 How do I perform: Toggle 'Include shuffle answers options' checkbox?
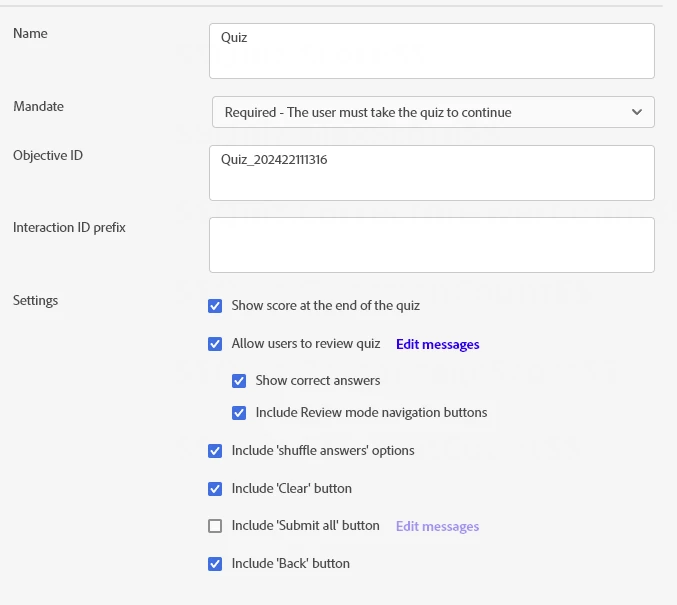(215, 451)
